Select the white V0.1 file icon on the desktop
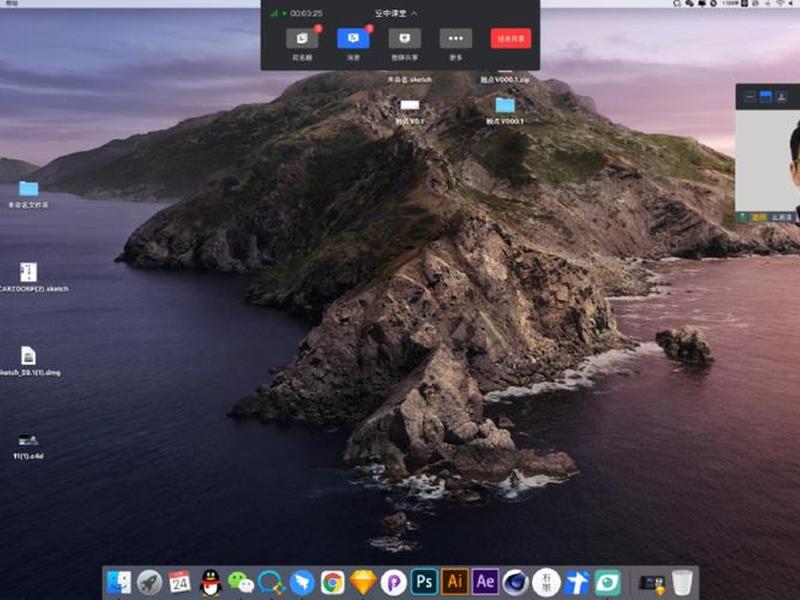800x600 pixels. (410, 105)
